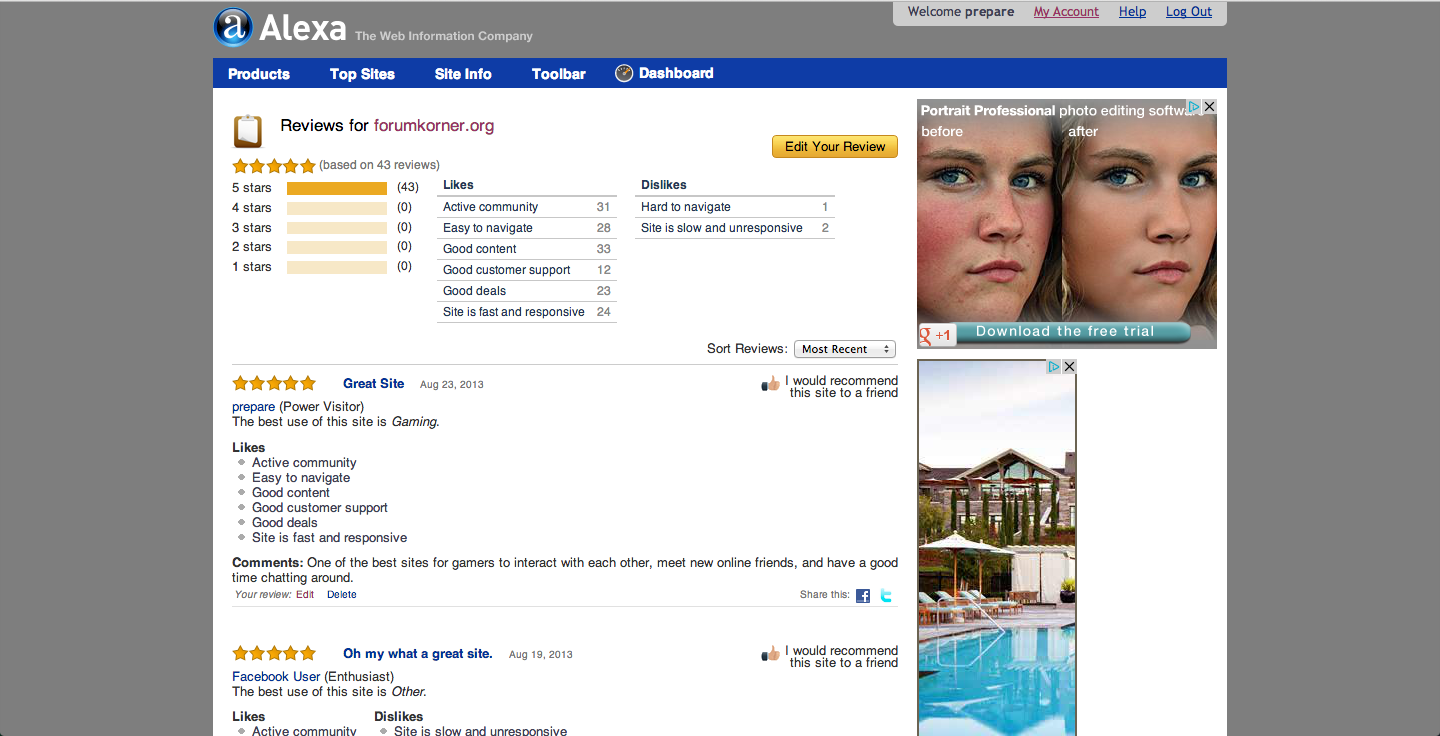The image size is (1440, 736).
Task: Click the prepare reviewer name link
Action: click(x=254, y=407)
